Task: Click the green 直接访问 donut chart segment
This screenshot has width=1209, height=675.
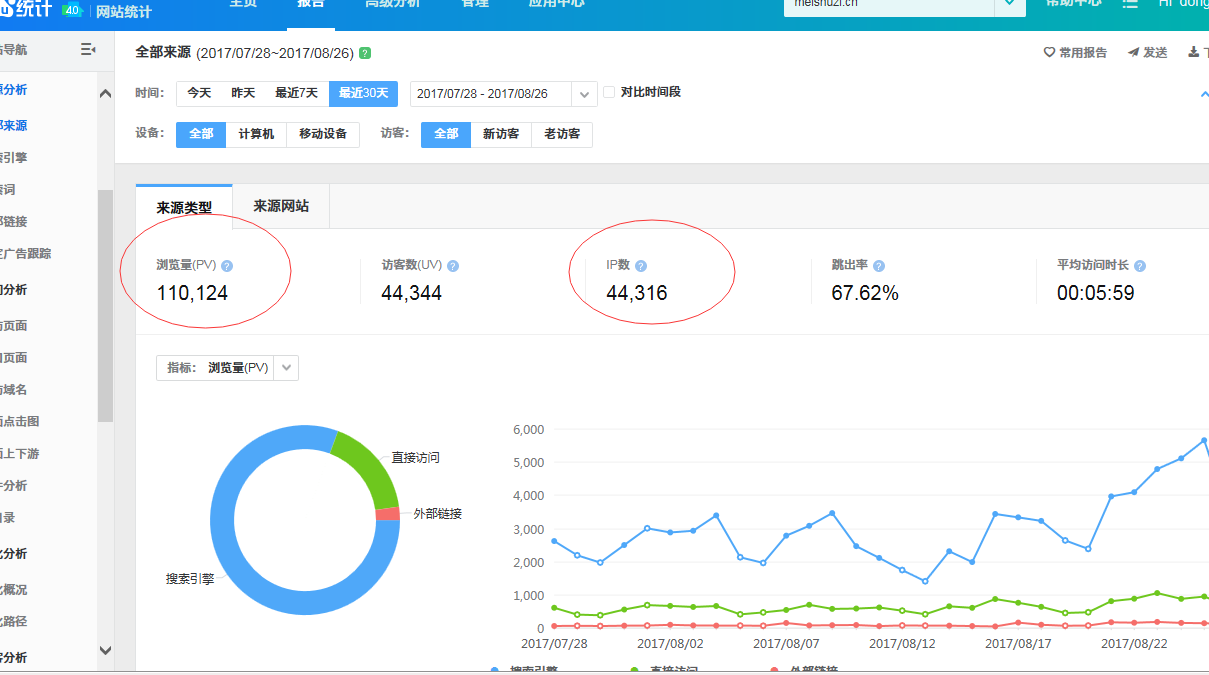Action: [x=360, y=468]
